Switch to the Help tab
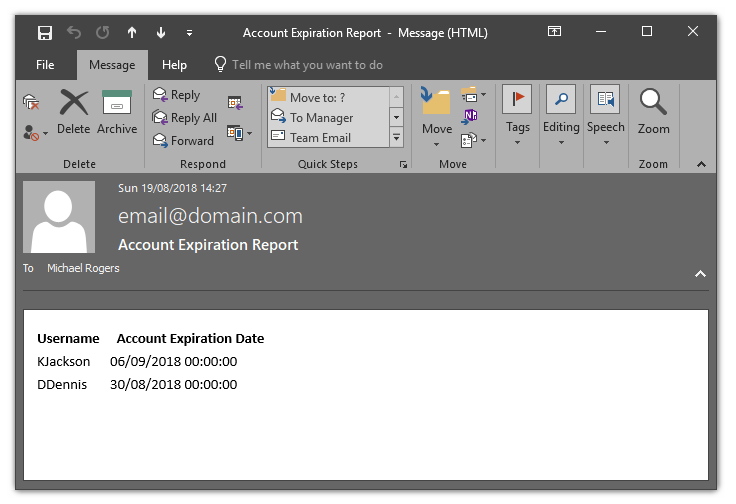The image size is (736, 504). click(x=174, y=65)
